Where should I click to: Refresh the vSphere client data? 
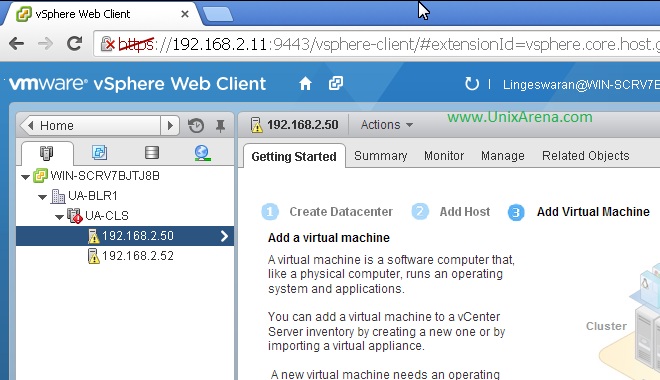(x=472, y=84)
